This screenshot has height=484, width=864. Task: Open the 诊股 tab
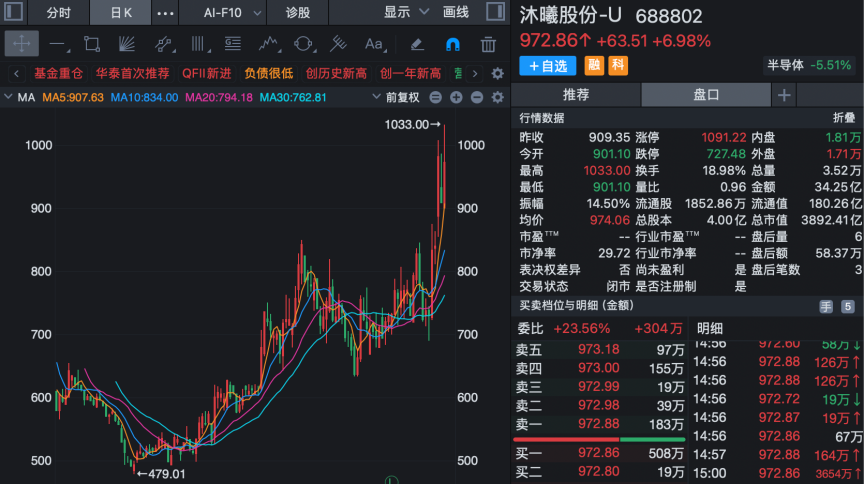(298, 13)
